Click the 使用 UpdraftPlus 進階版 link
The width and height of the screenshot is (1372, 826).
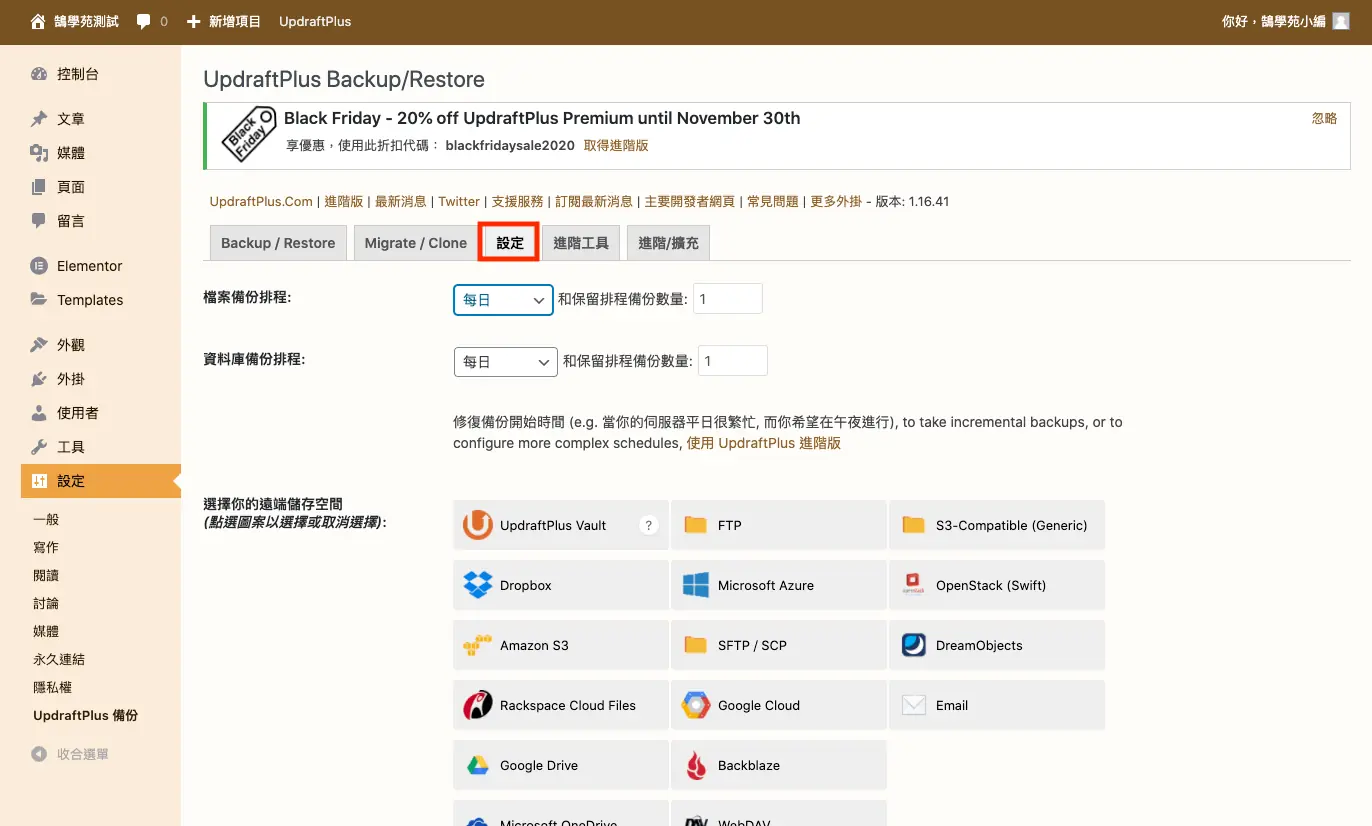coord(764,443)
